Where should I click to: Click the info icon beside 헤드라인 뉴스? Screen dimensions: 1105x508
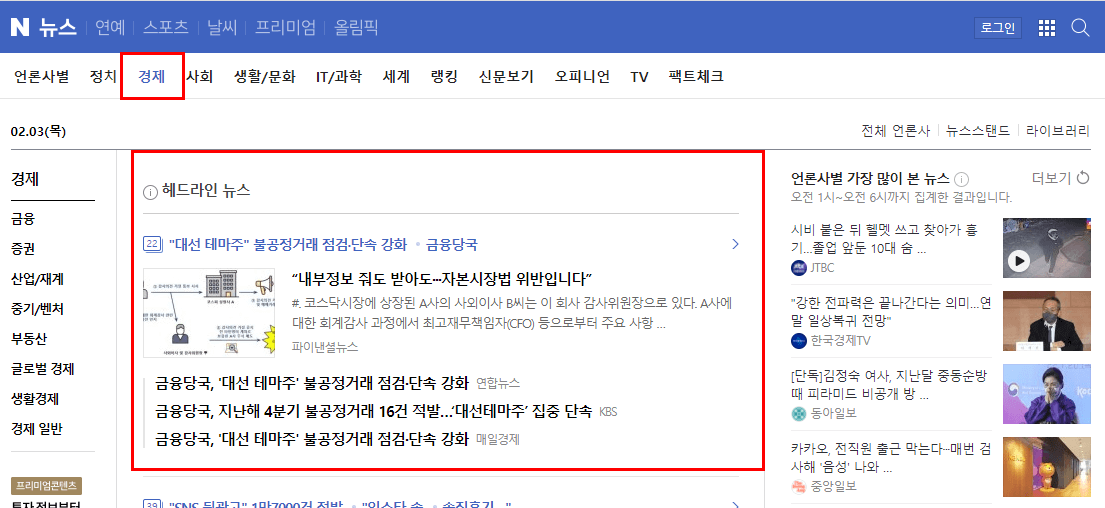[149, 192]
